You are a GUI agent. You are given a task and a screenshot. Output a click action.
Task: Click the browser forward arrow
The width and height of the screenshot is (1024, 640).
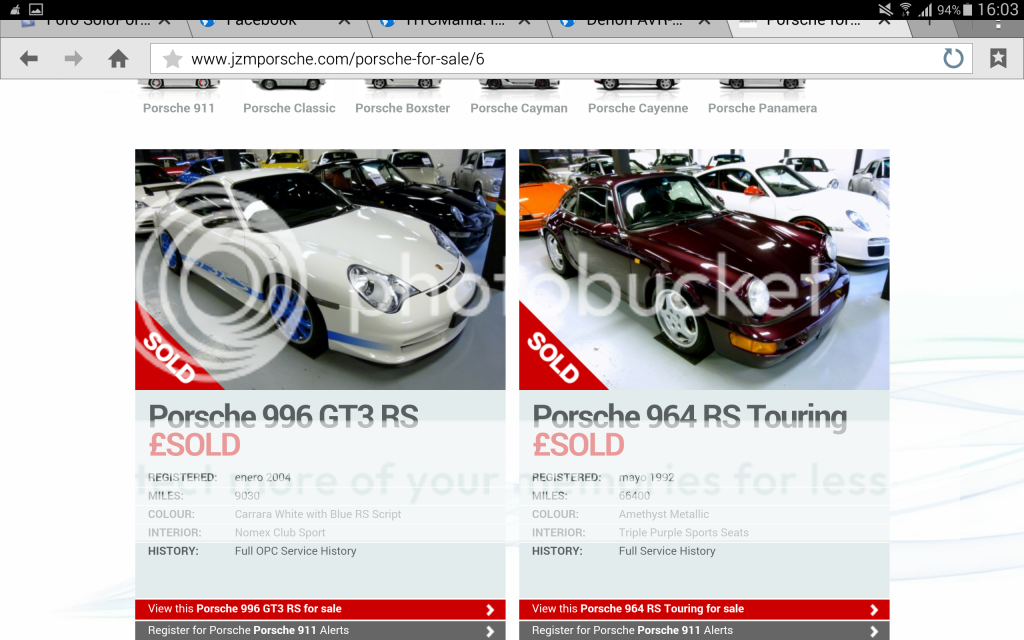(x=73, y=59)
